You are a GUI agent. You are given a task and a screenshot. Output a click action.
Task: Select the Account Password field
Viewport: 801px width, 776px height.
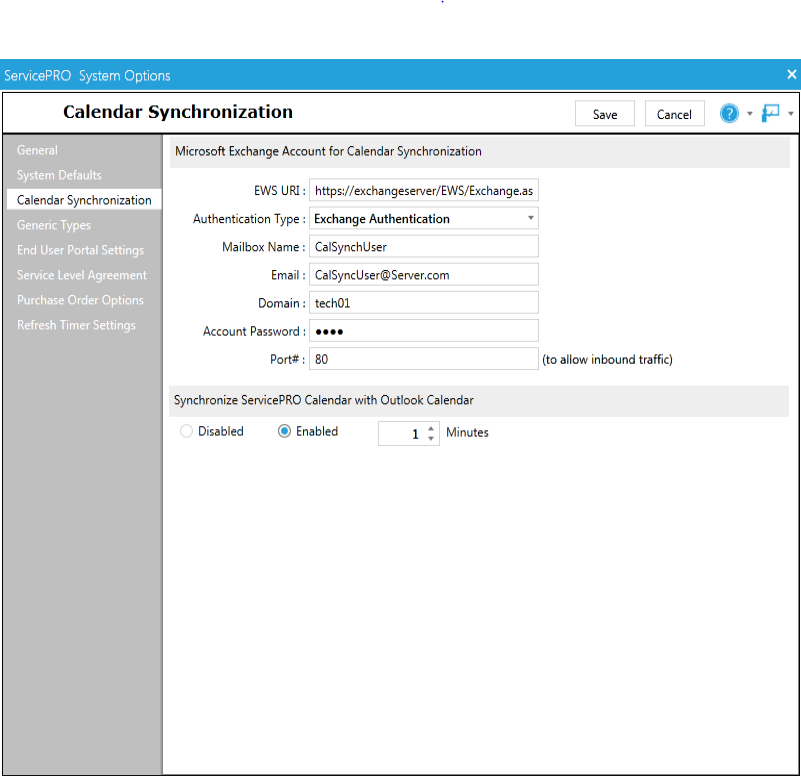pyautogui.click(x=423, y=330)
